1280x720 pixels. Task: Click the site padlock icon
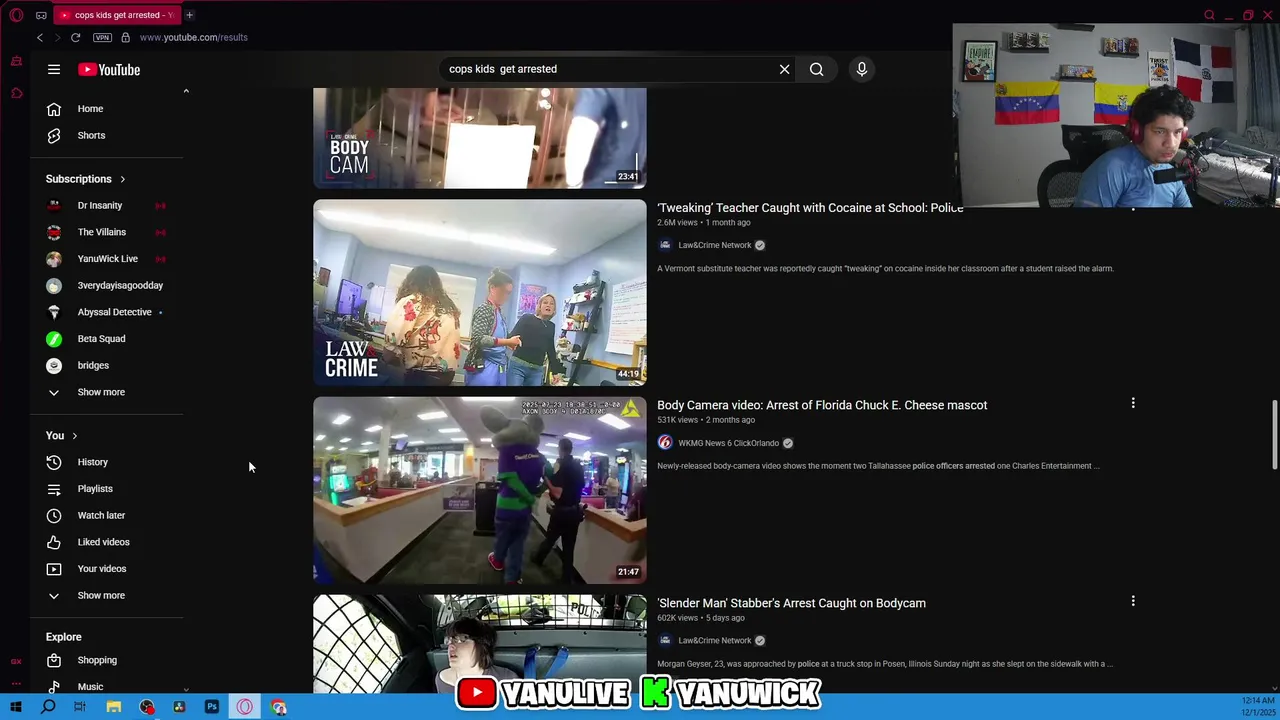(x=125, y=37)
